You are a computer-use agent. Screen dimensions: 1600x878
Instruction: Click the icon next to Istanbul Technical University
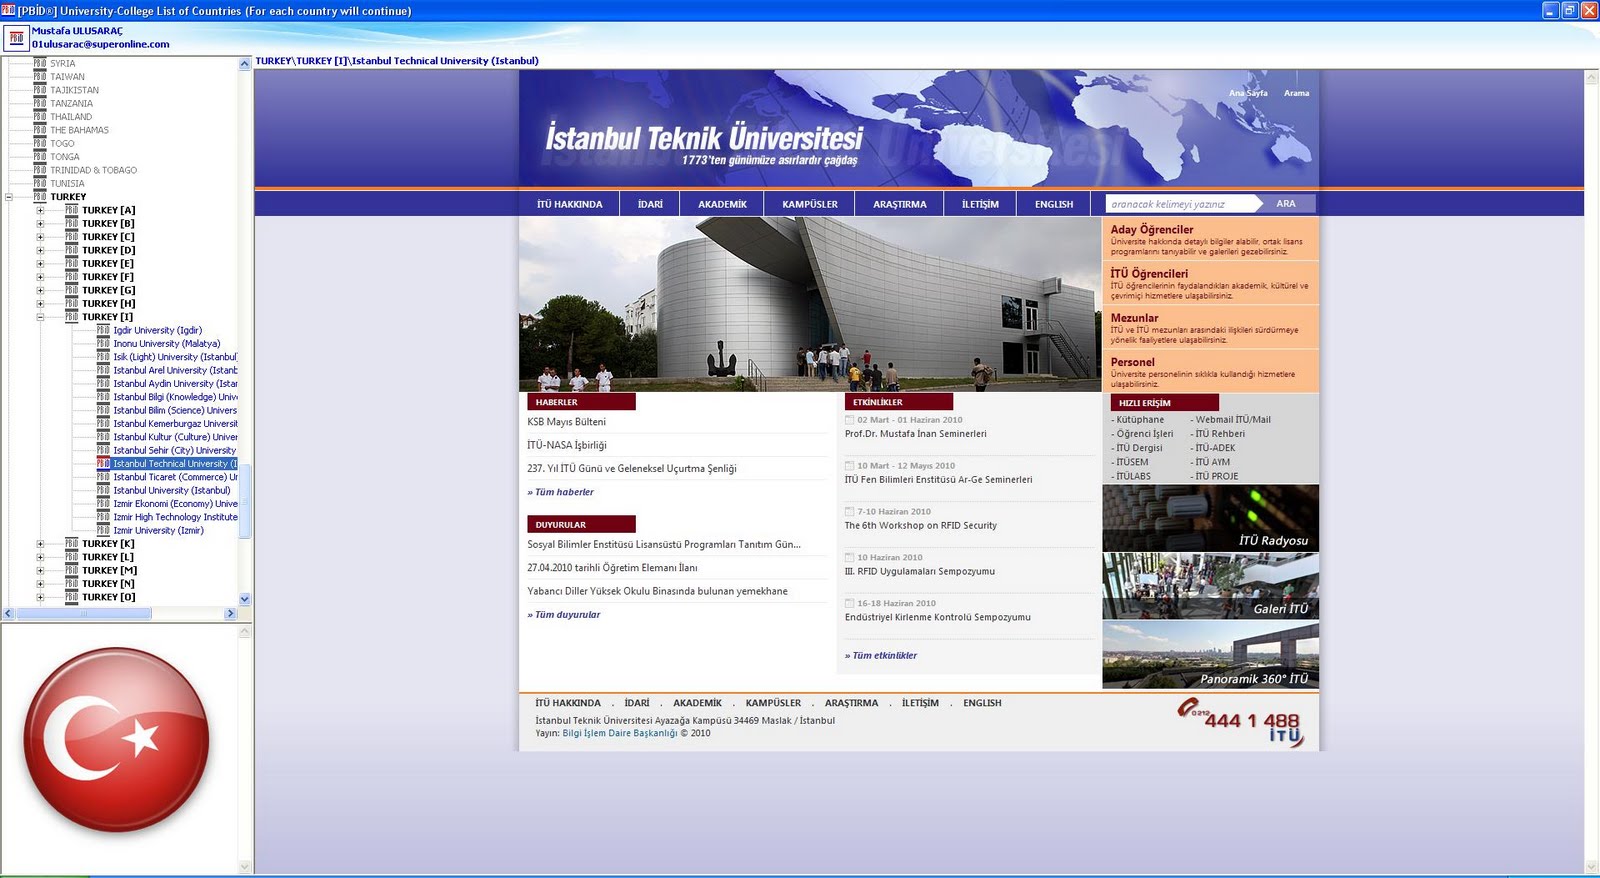click(103, 464)
